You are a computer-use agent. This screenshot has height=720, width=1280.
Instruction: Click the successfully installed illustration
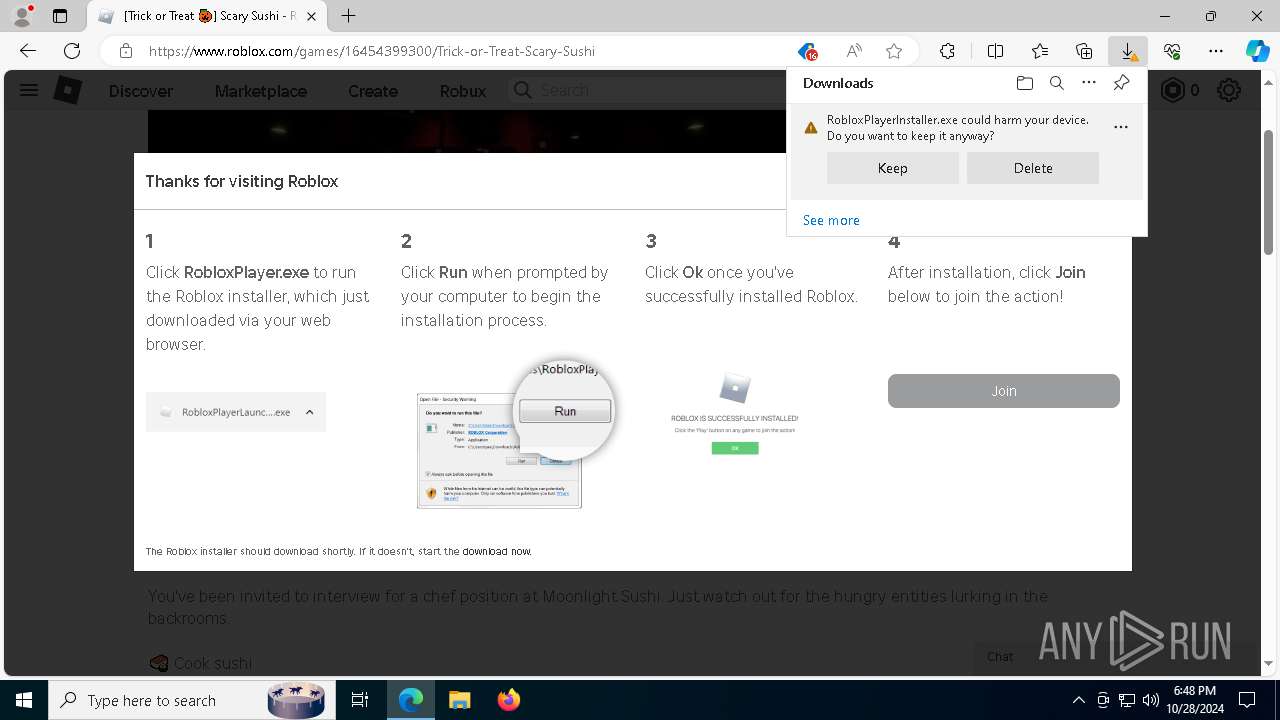pos(735,414)
